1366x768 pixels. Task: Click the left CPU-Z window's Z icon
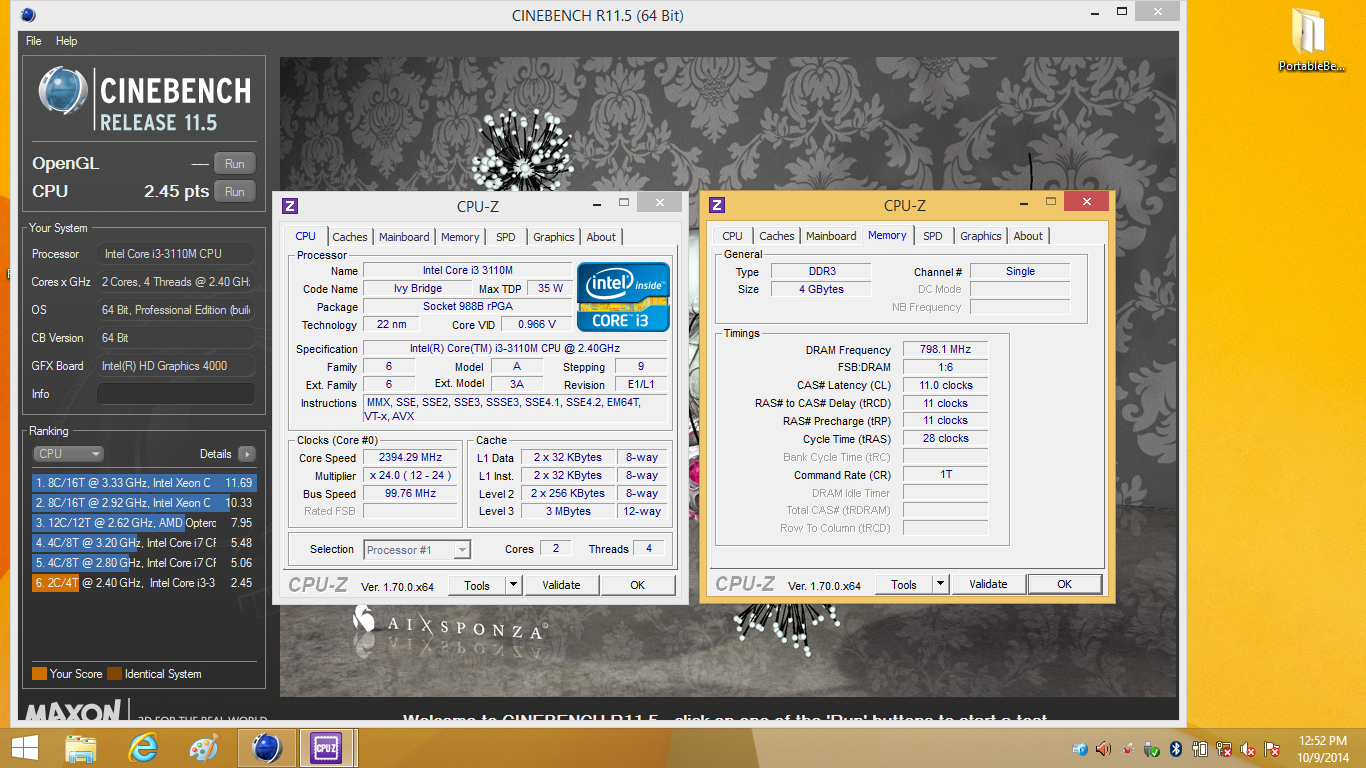pos(290,206)
